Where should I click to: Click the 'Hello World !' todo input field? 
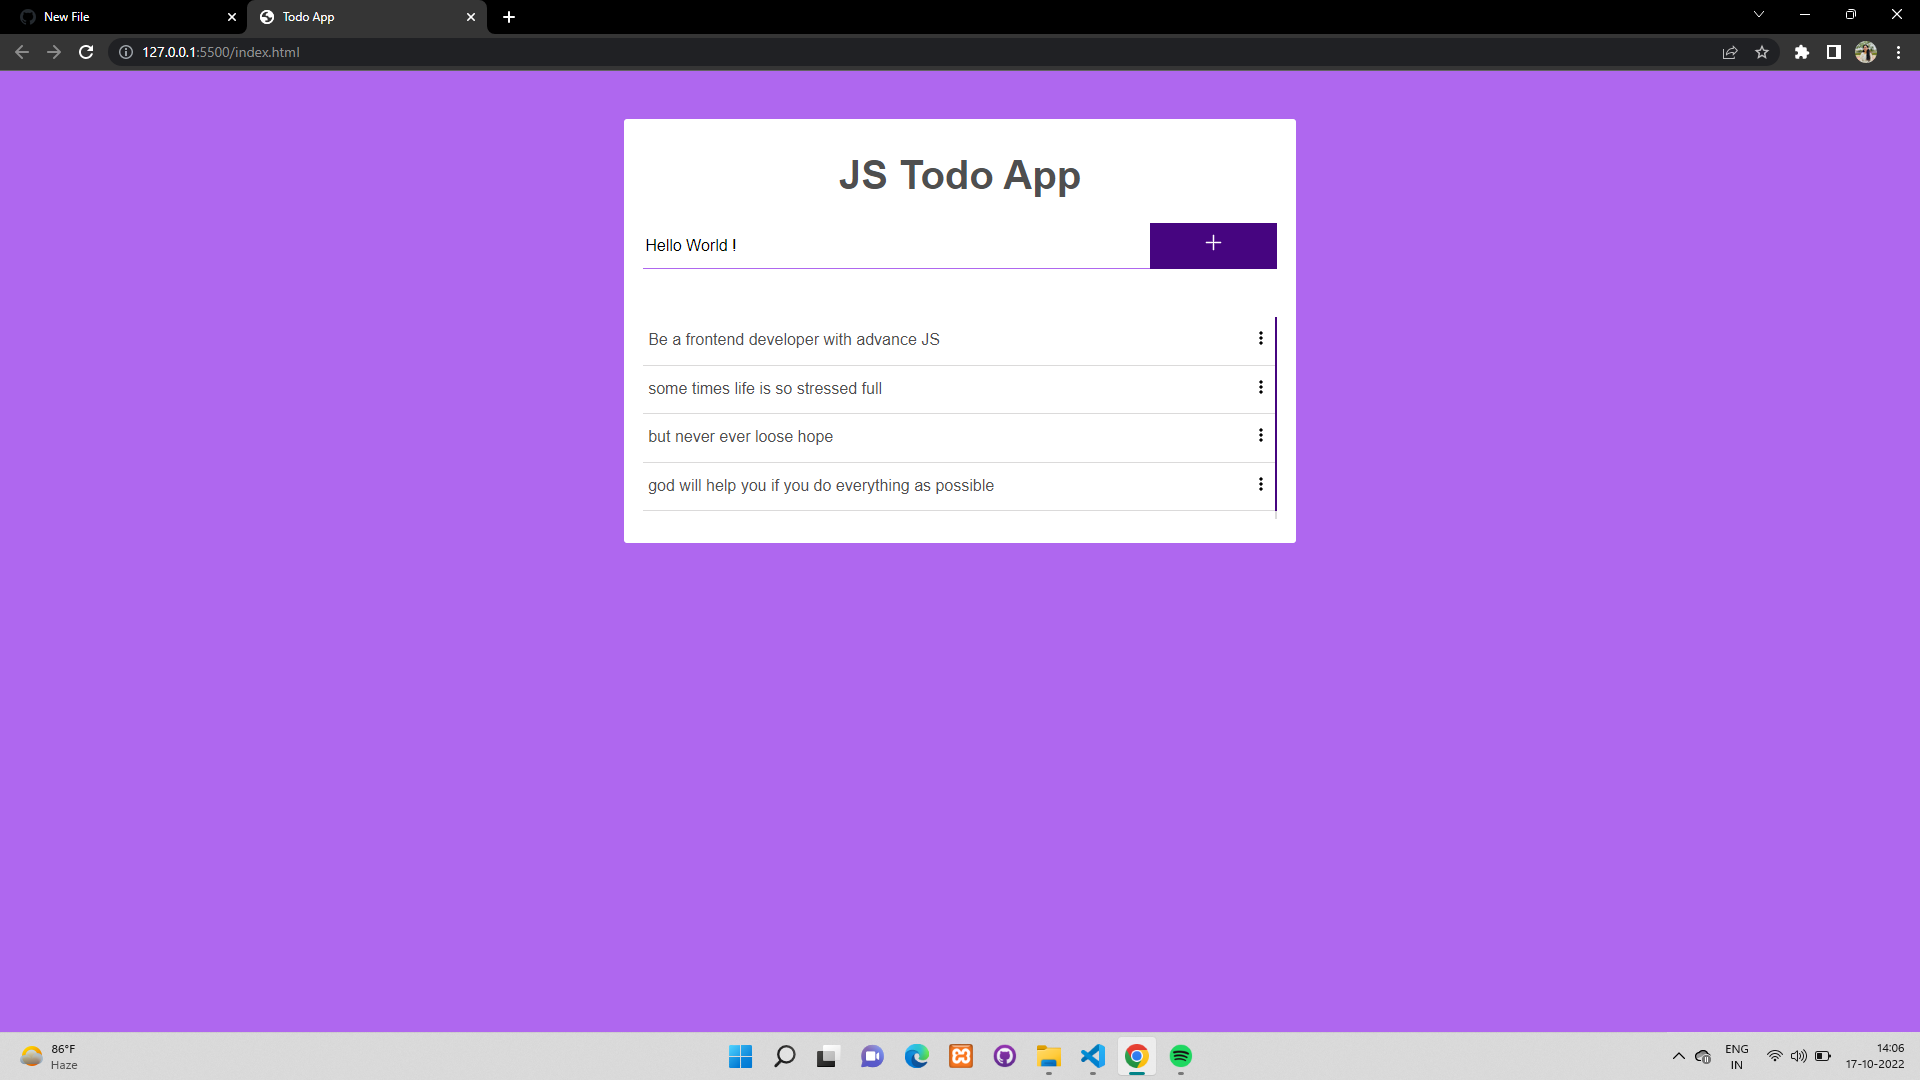pos(895,245)
